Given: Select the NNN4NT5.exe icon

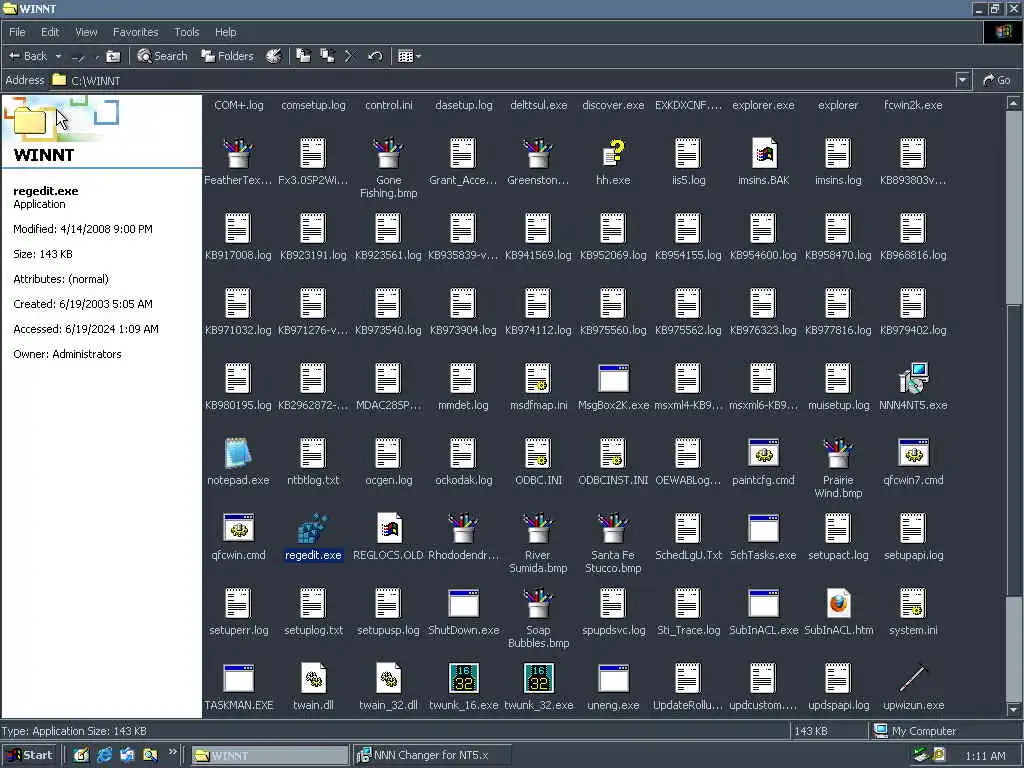Looking at the screenshot, I should tap(913, 378).
